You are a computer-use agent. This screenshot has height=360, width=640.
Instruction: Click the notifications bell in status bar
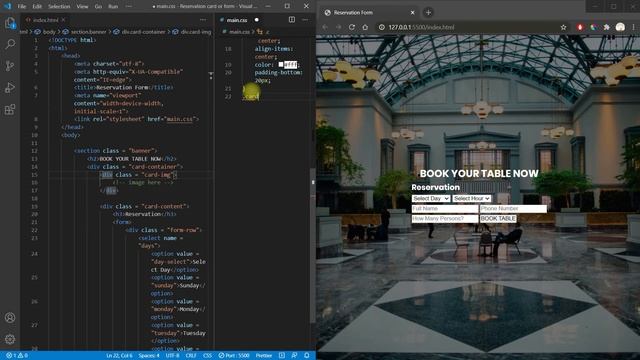coord(307,356)
